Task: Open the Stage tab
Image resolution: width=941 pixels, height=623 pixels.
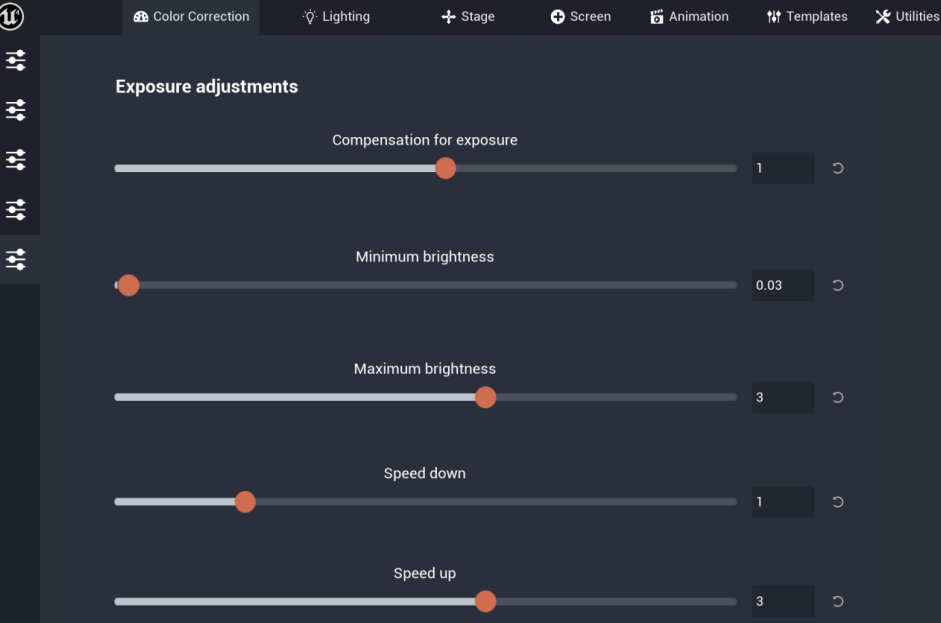Action: click(x=467, y=17)
